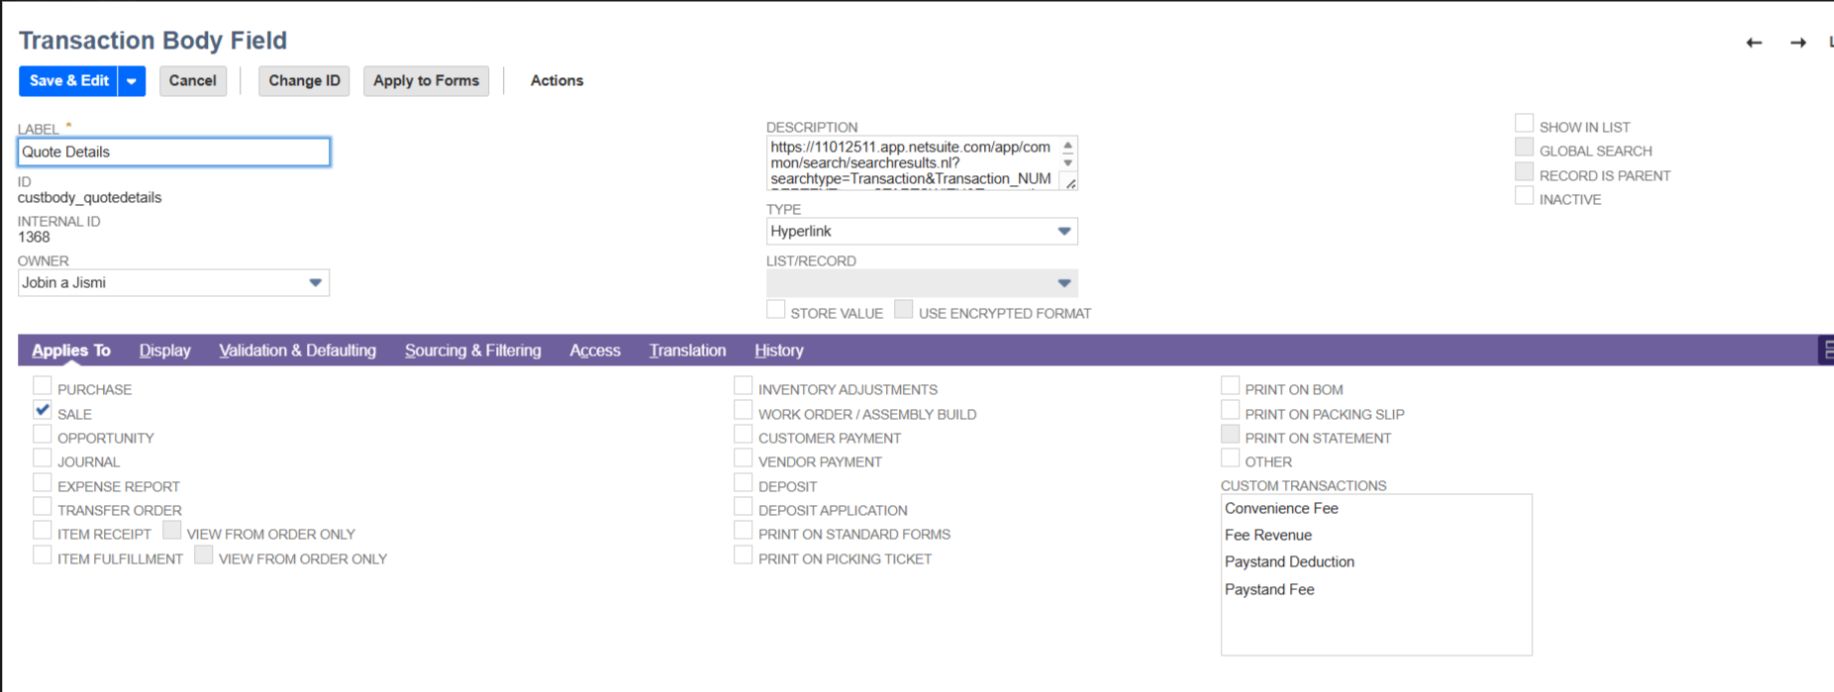Image resolution: width=1834 pixels, height=692 pixels.
Task: Open the Type dropdown showing Hyperlink
Action: coord(921,231)
